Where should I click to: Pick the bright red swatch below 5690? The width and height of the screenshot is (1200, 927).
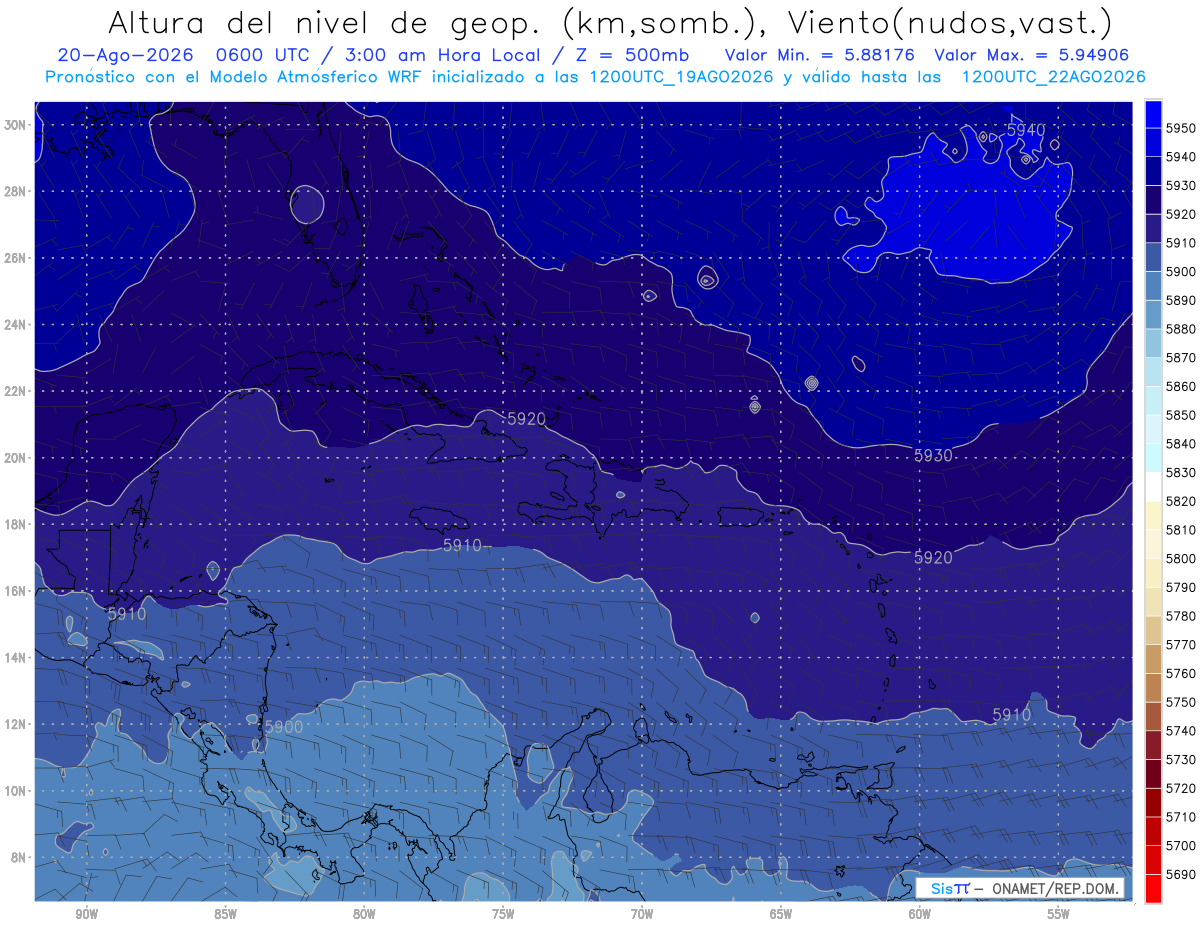pos(1153,888)
